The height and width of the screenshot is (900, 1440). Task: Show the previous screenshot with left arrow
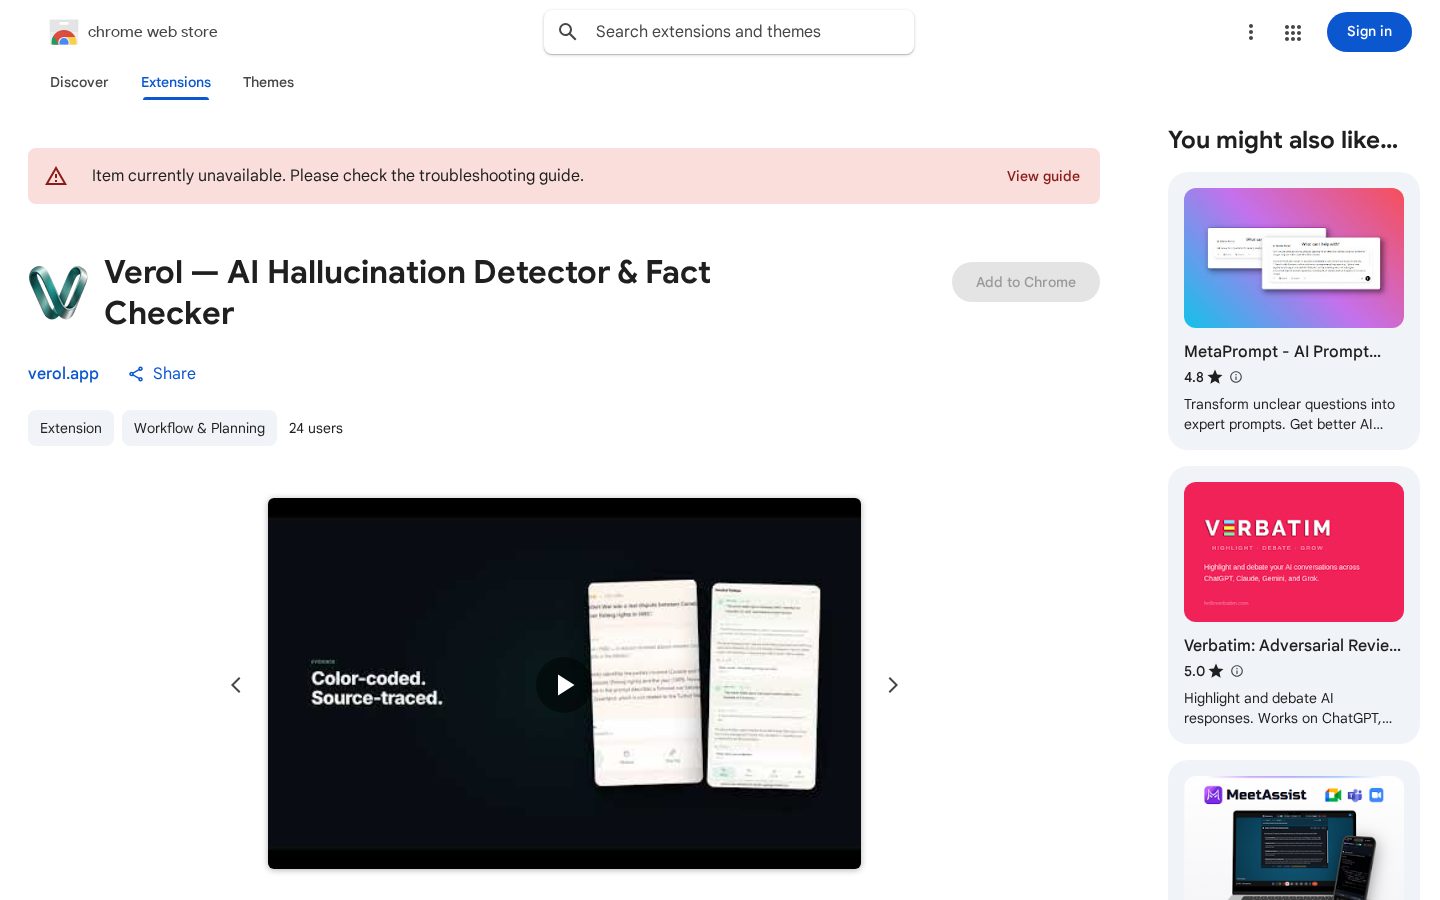coord(236,685)
